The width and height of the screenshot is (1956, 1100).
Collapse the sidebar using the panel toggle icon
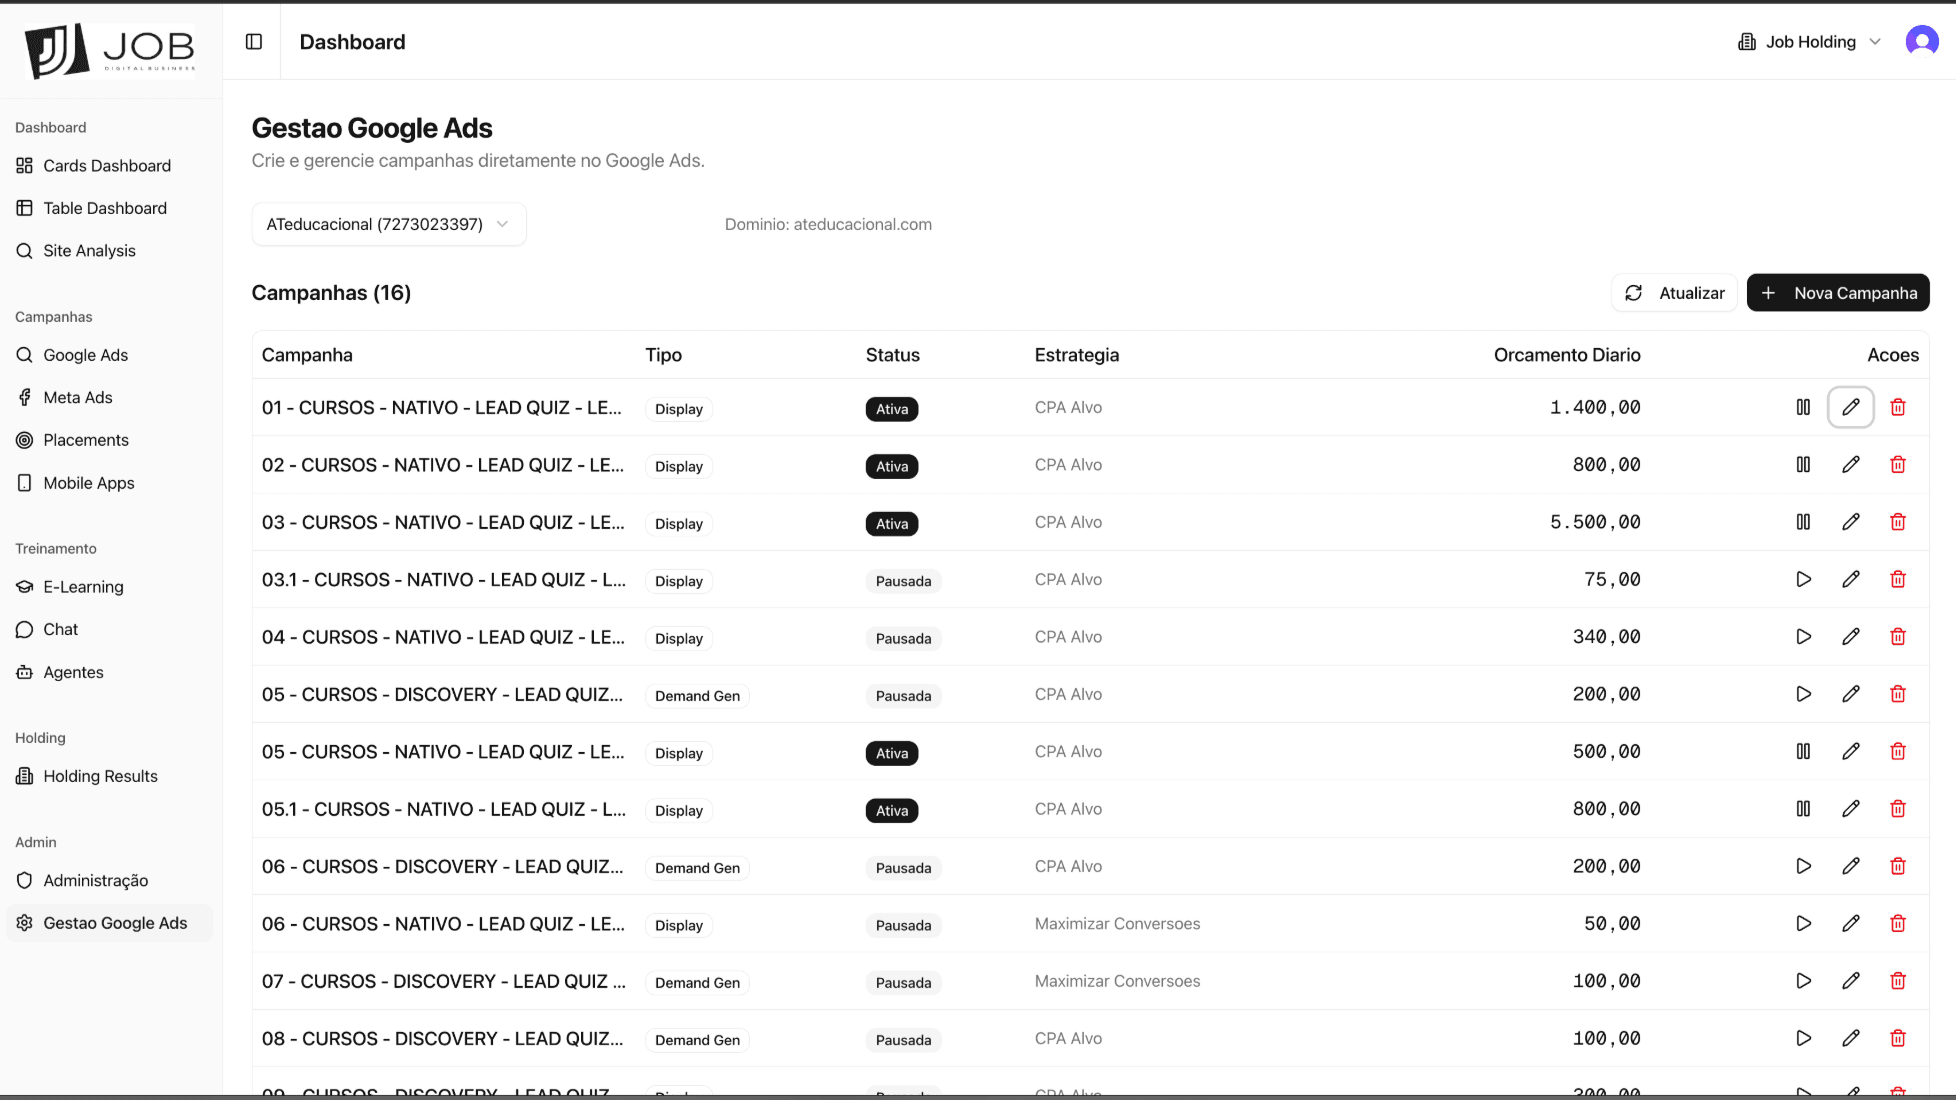pyautogui.click(x=253, y=41)
